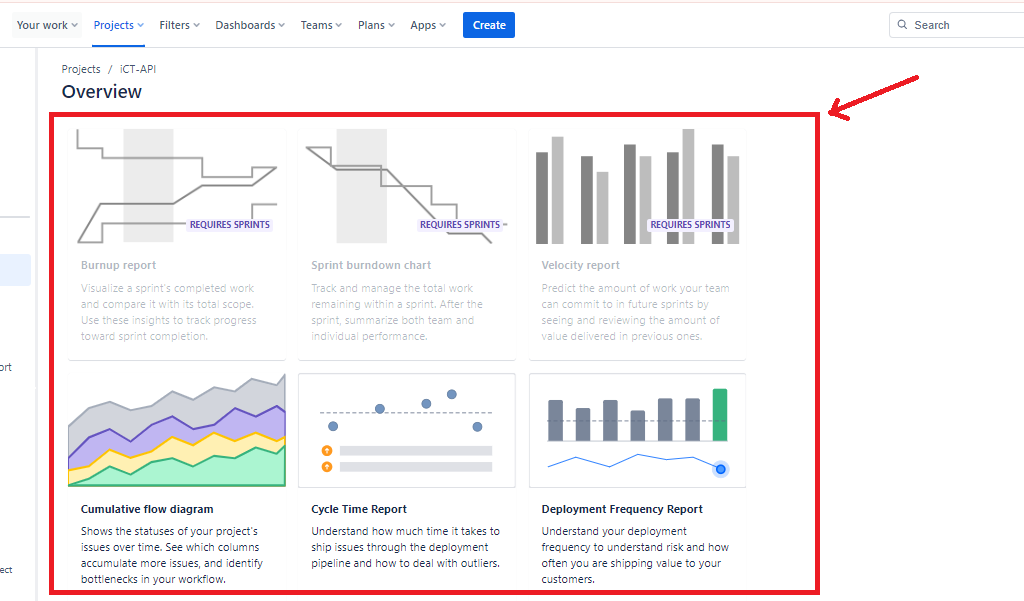Image resolution: width=1024 pixels, height=601 pixels.
Task: Click the Burnup report chart image
Action: [176, 186]
